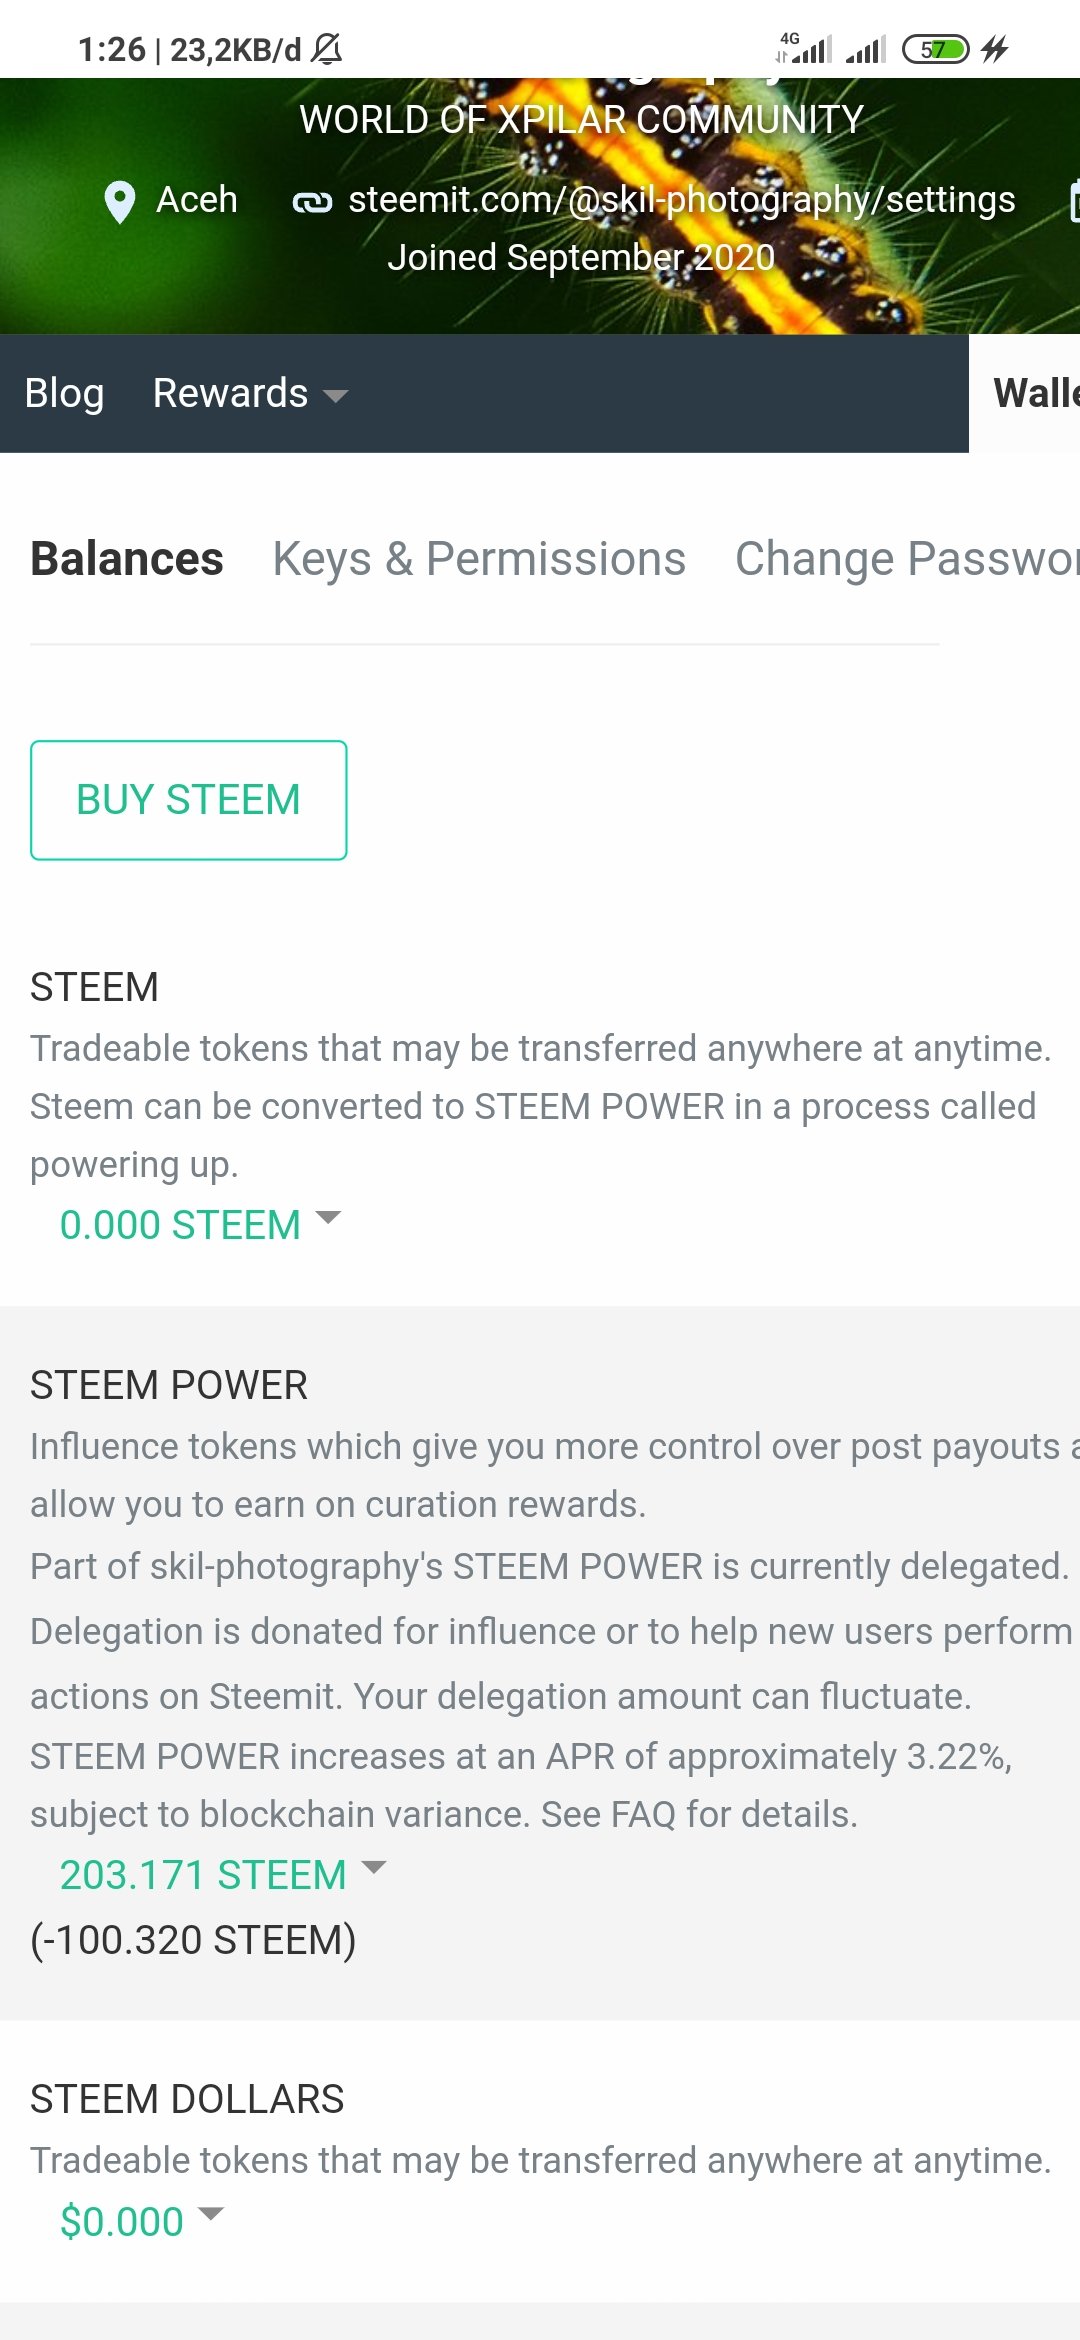The height and width of the screenshot is (2340, 1080).
Task: Select the Balances tab
Action: (127, 558)
